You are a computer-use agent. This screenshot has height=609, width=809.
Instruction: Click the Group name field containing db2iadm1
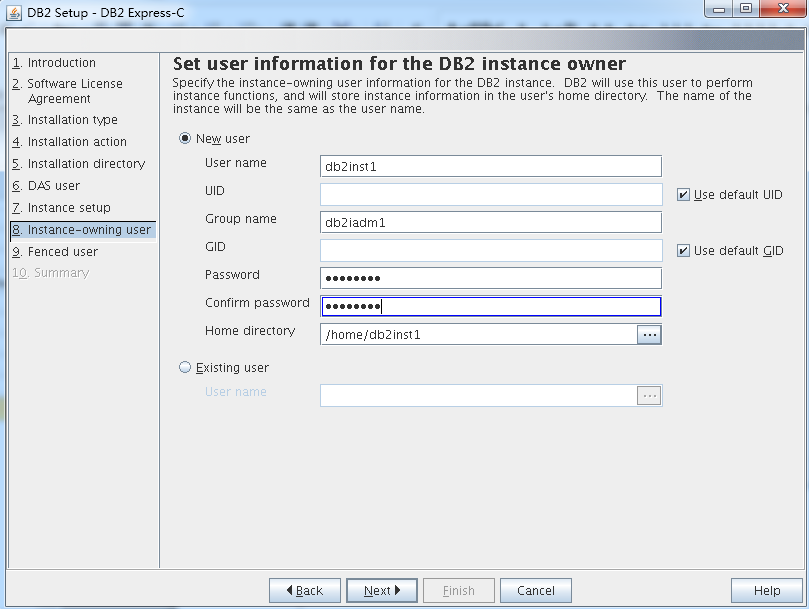click(x=491, y=222)
